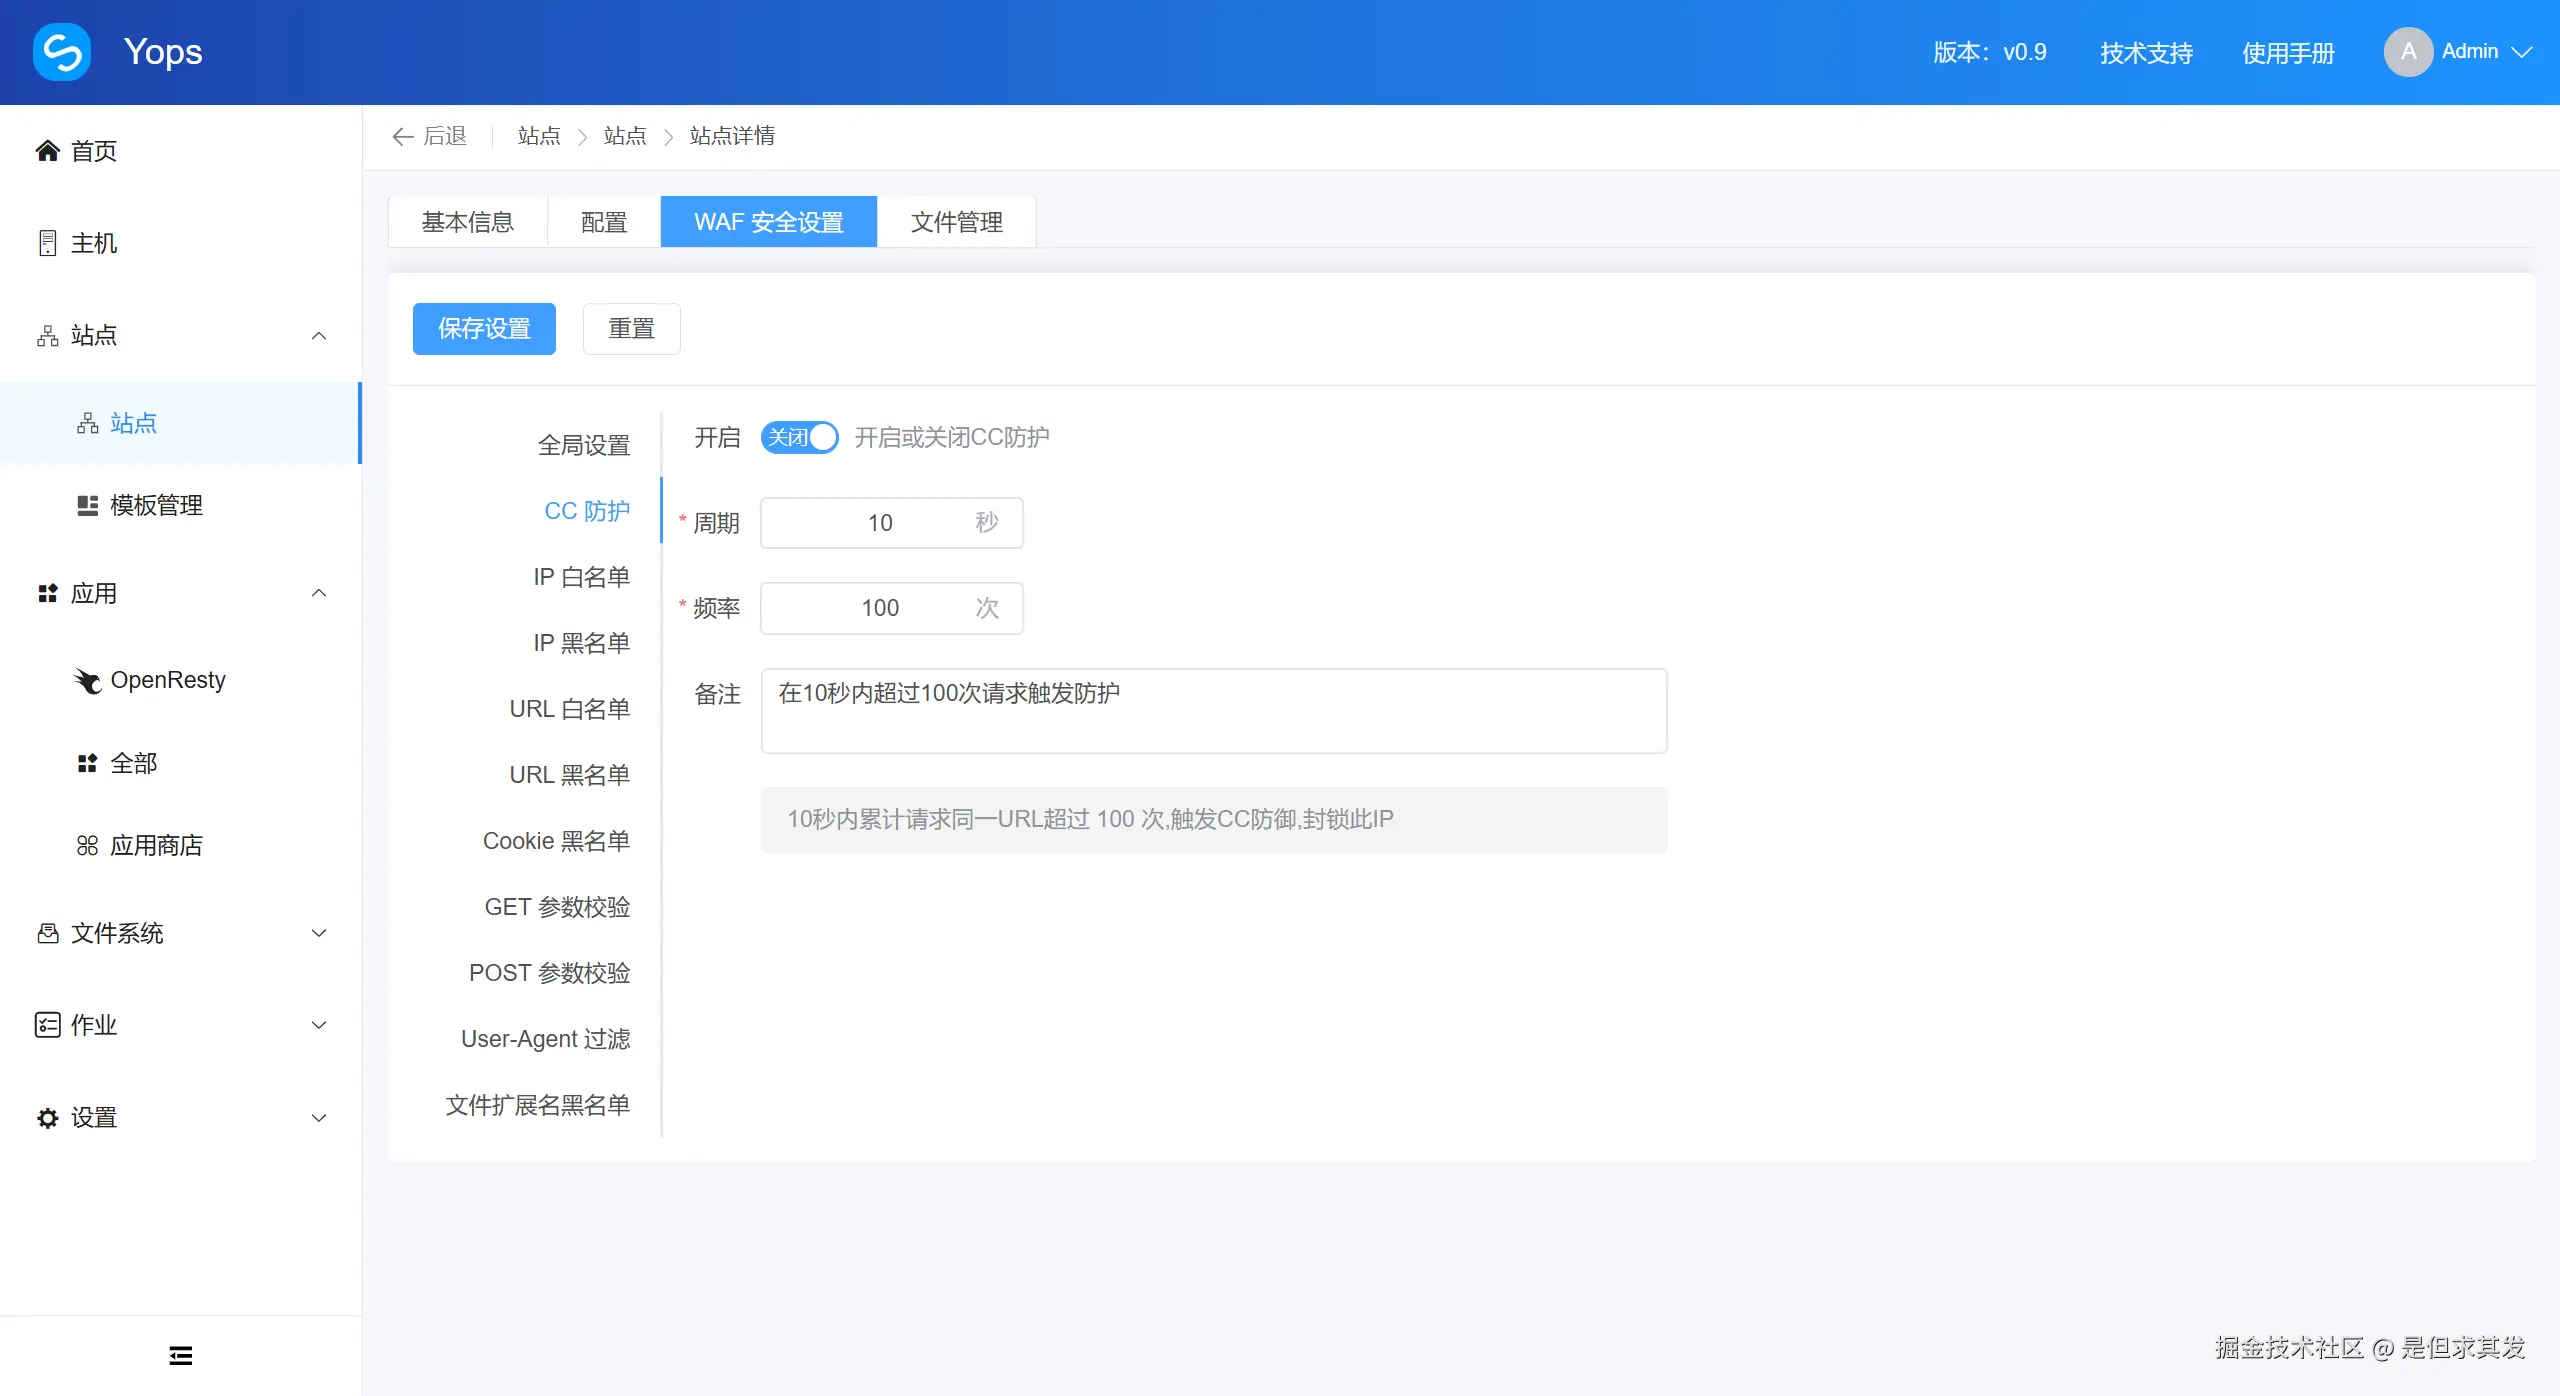This screenshot has height=1396, width=2560.
Task: Expand the 文件系统 sidebar menu
Action: click(319, 934)
